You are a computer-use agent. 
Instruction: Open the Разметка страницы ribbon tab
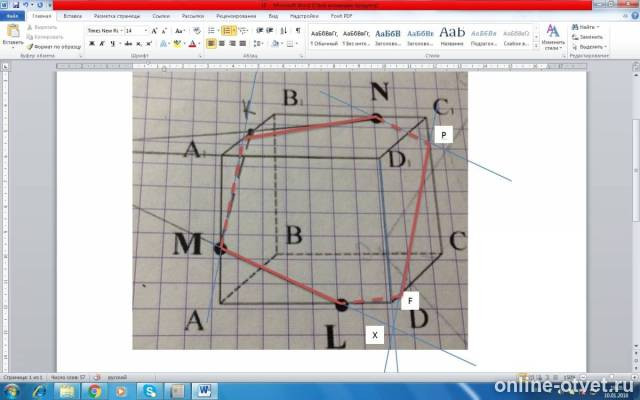pyautogui.click(x=116, y=17)
